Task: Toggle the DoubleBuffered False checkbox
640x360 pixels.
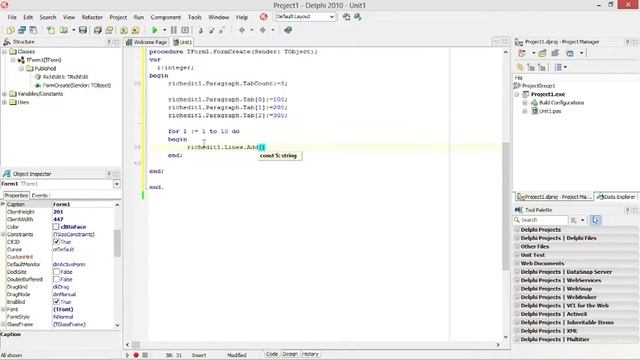Action: (x=56, y=279)
